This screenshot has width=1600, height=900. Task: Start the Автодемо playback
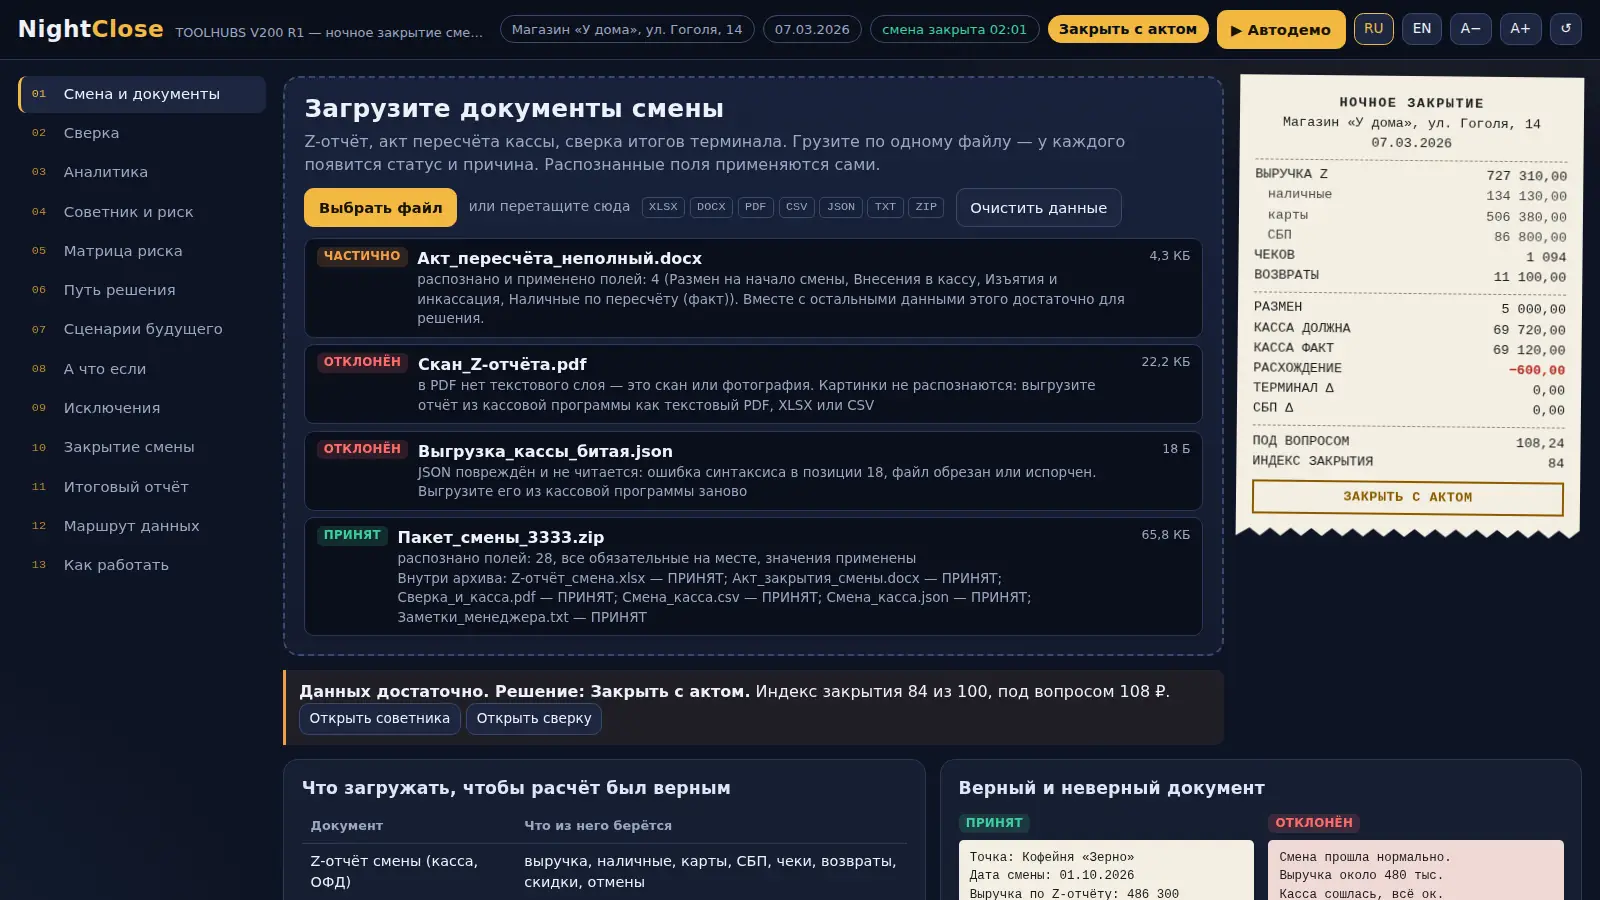click(1281, 30)
